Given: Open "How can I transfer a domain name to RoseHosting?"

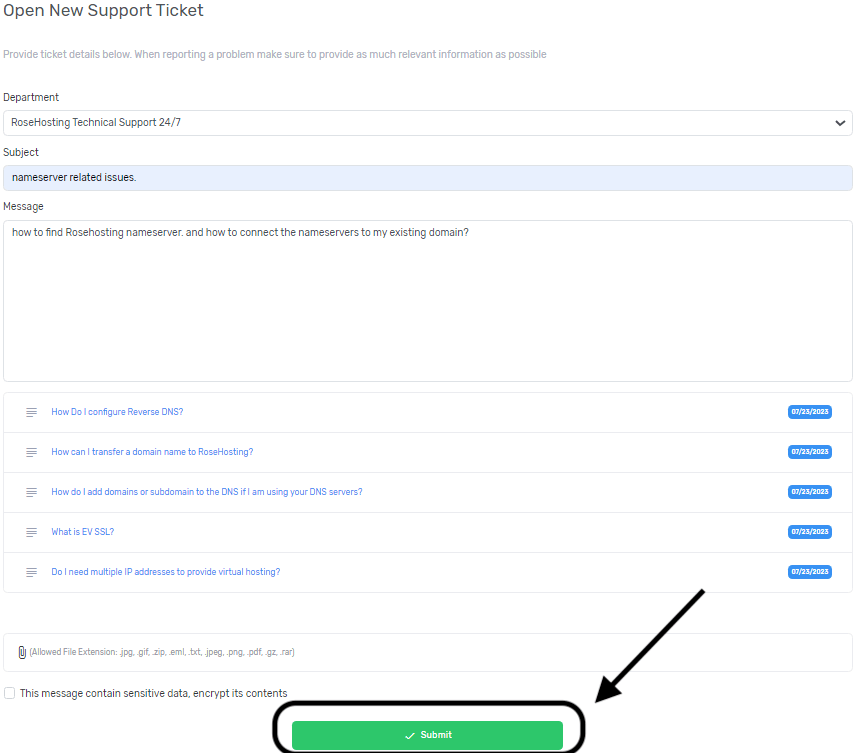Looking at the screenshot, I should point(152,451).
